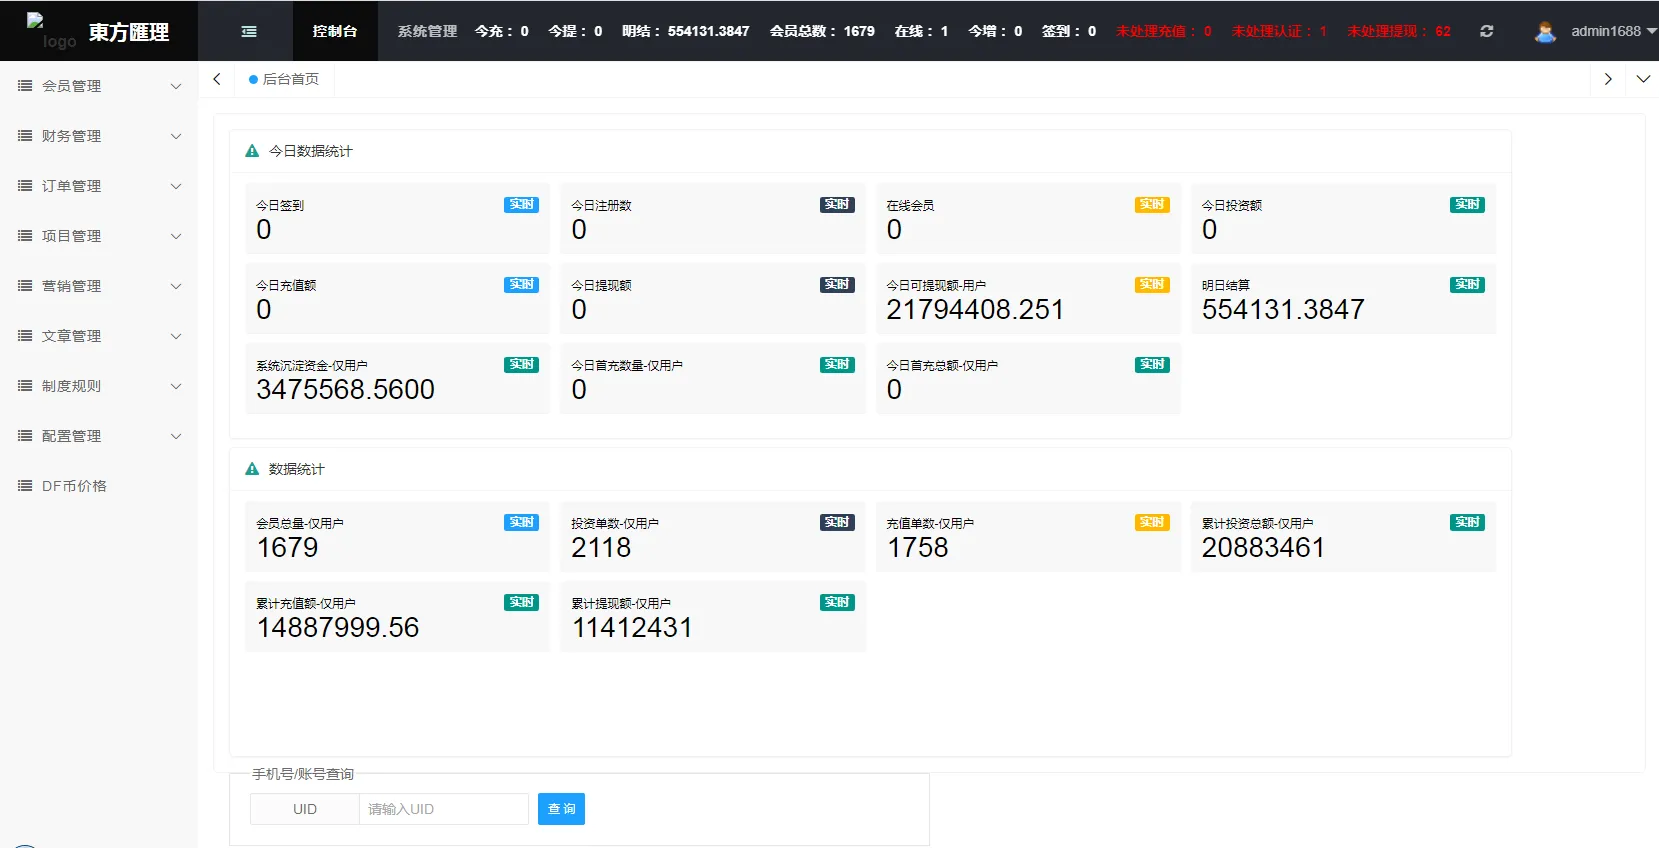Click the right tab scroll arrow

point(1608,79)
